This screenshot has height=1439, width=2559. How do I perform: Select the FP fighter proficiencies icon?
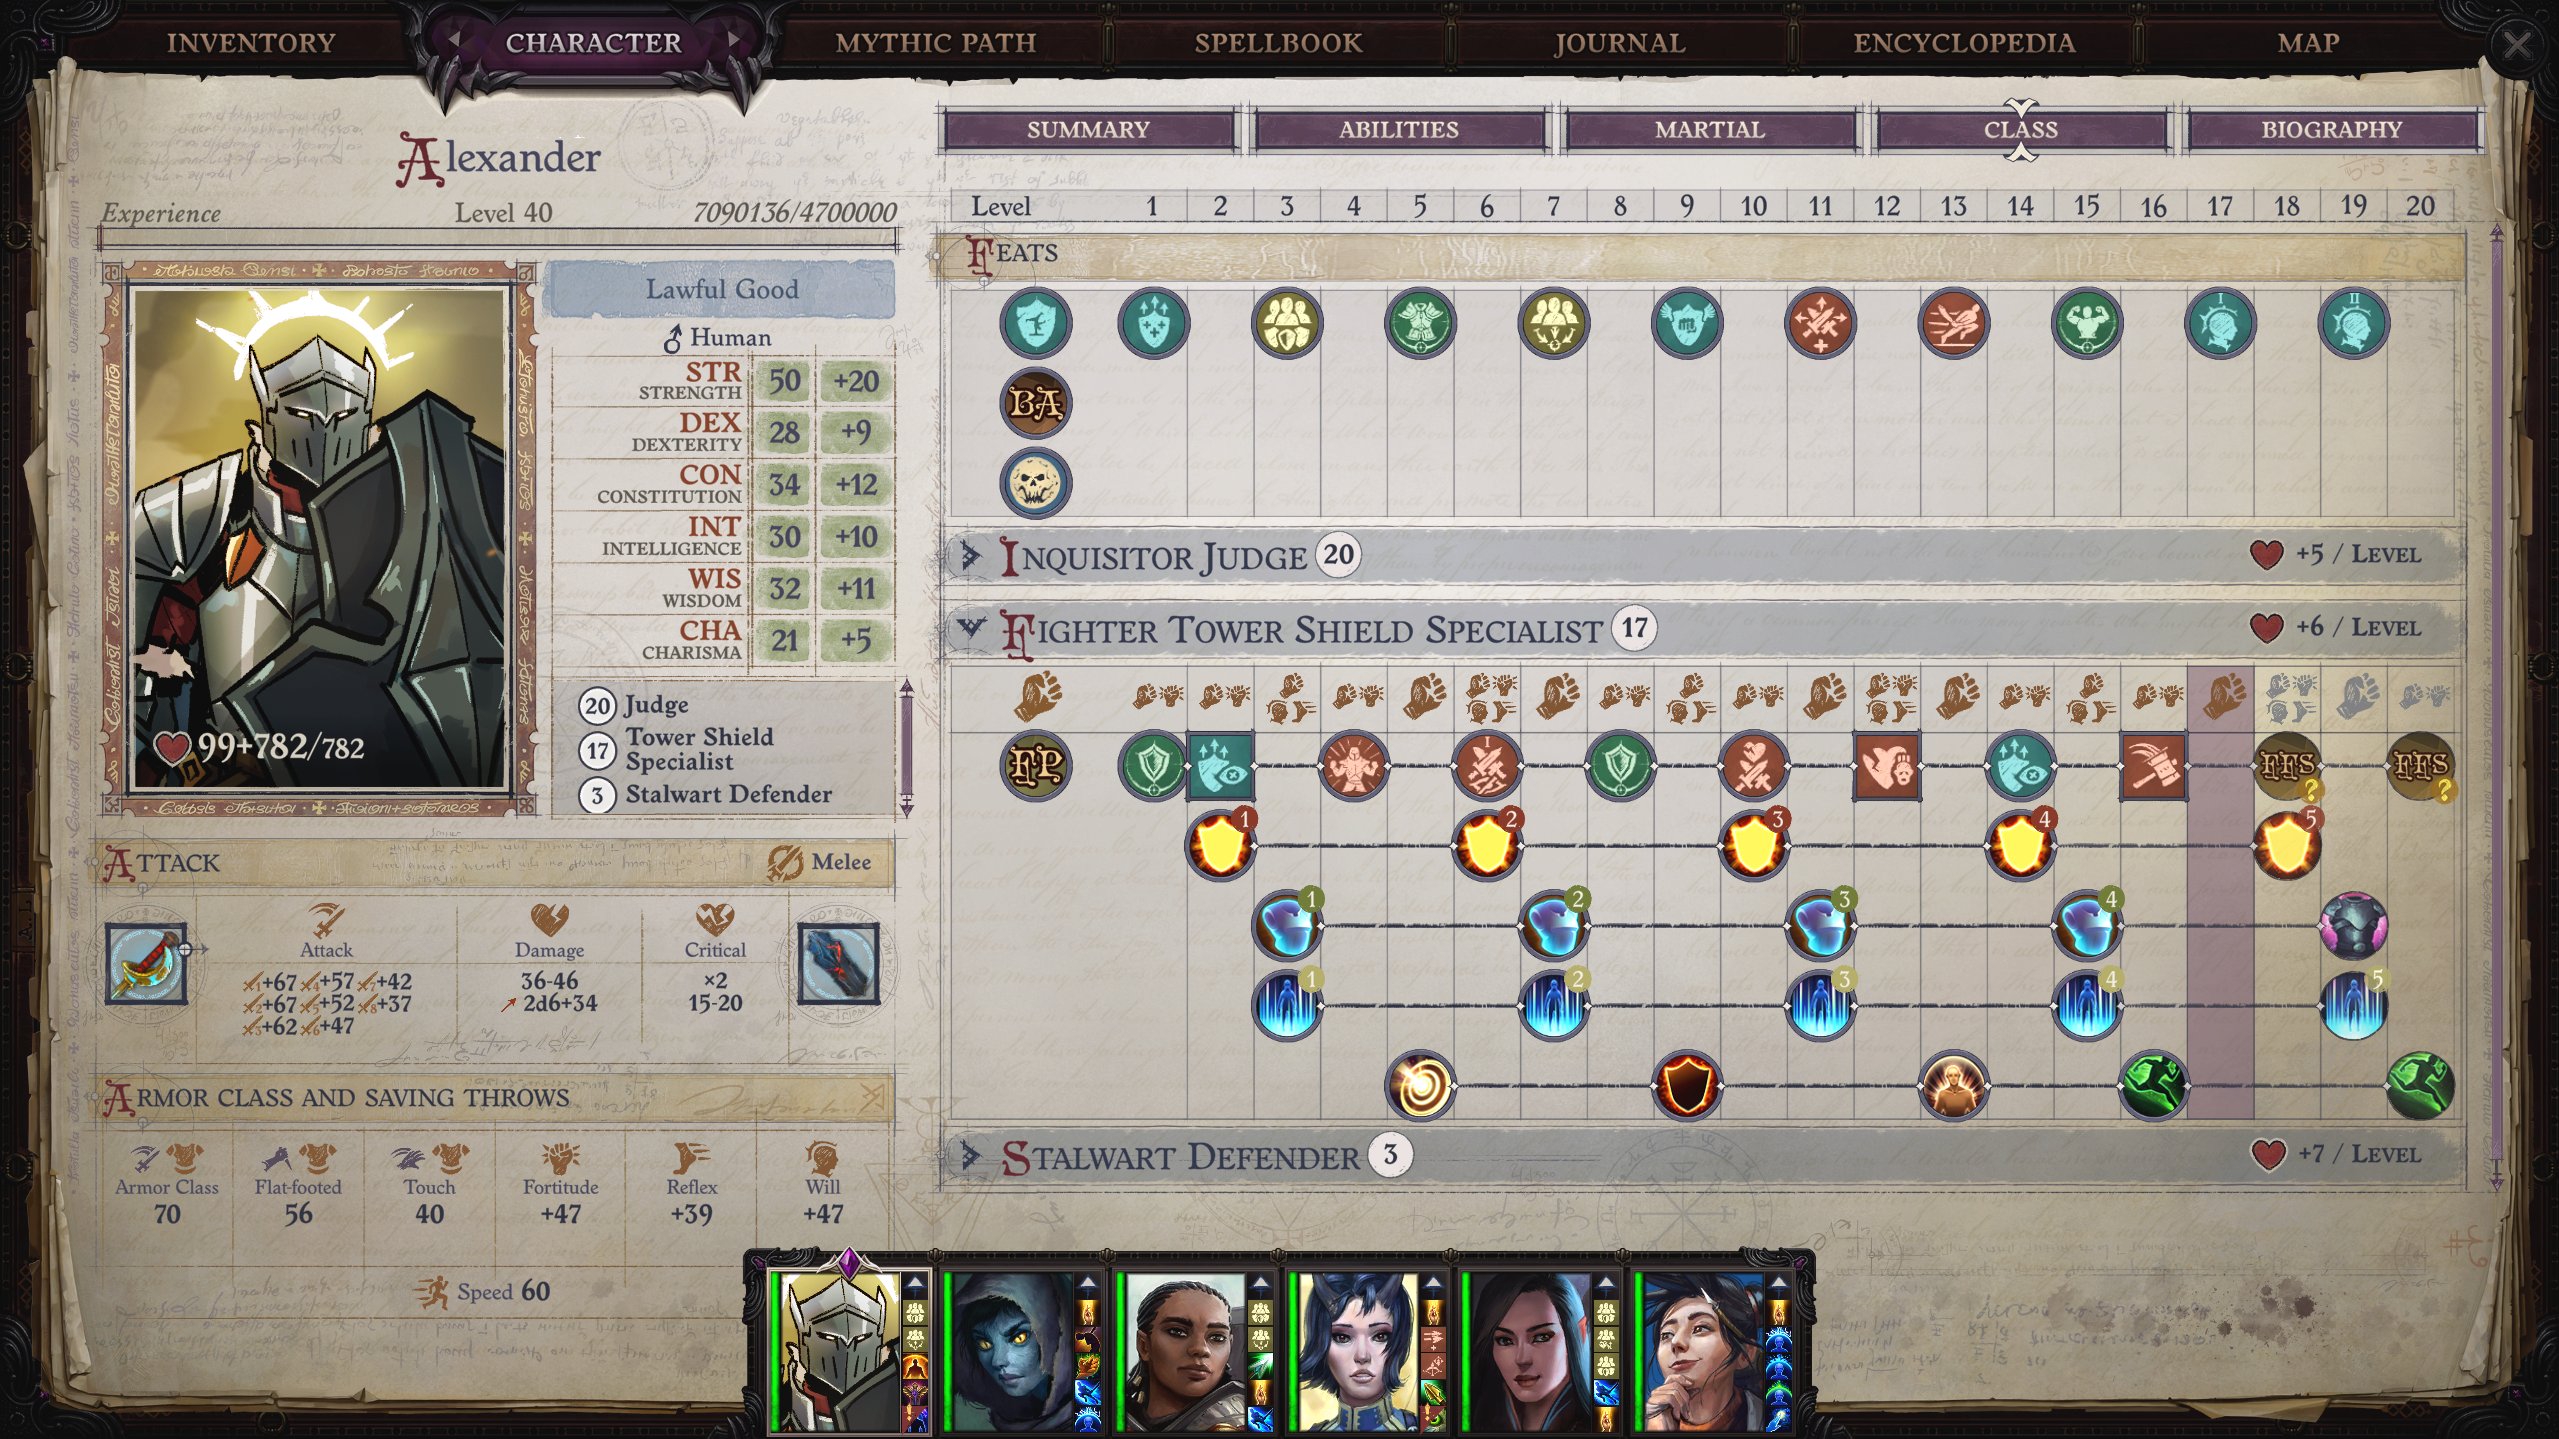click(x=1034, y=766)
